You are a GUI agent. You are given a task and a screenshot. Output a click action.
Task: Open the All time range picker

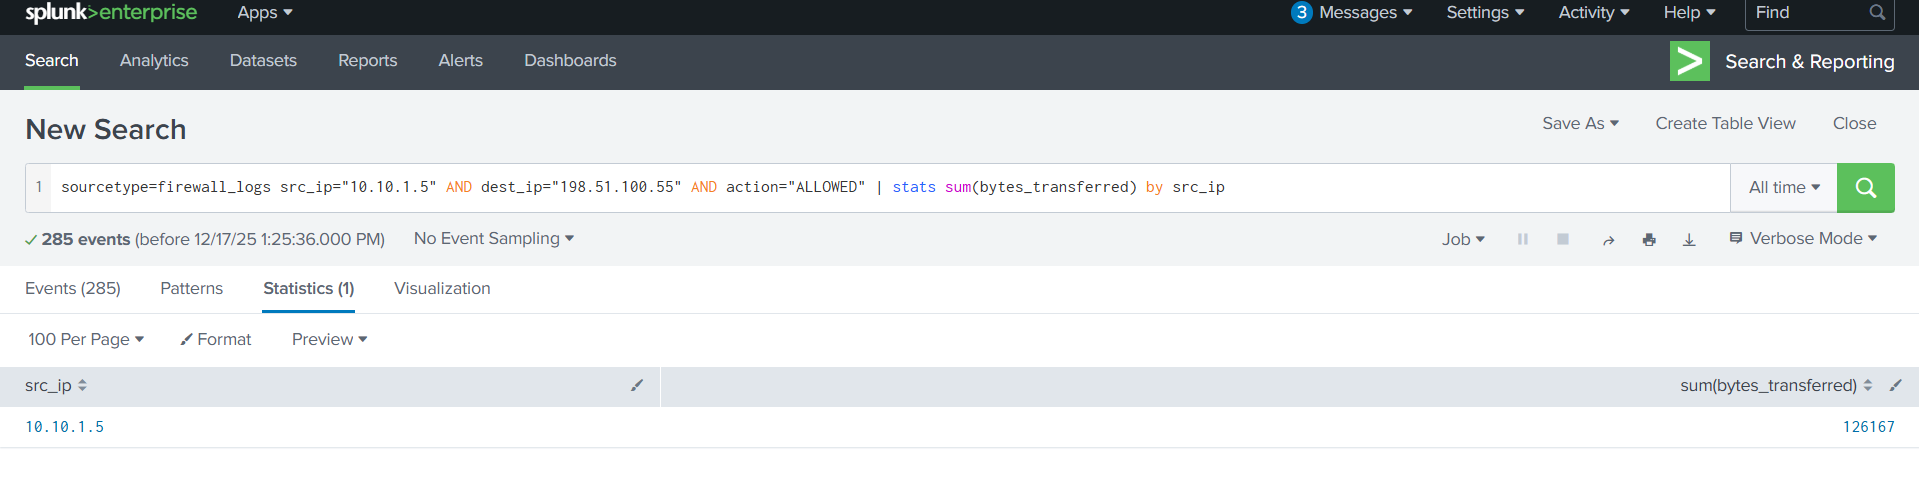pos(1783,188)
